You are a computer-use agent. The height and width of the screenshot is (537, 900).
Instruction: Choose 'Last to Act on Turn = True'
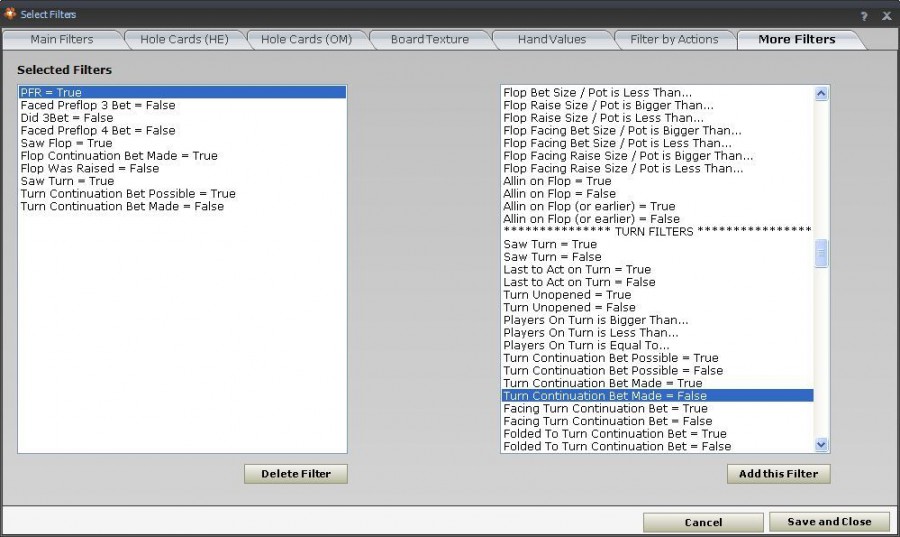pos(577,269)
